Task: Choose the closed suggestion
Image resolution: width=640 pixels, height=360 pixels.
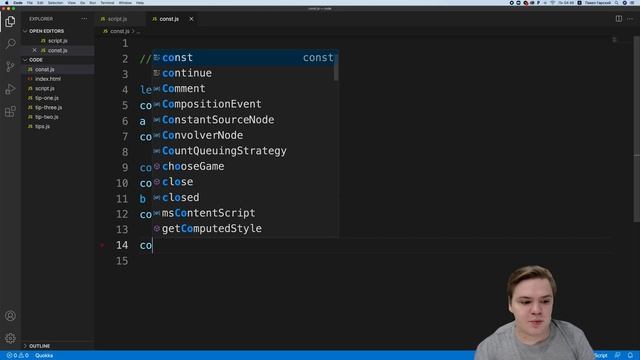Action: point(243,197)
